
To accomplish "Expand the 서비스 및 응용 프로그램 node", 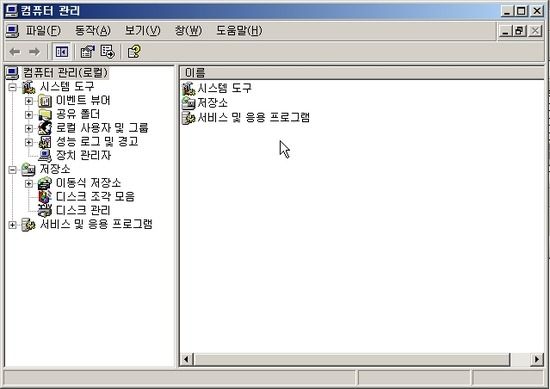I will pos(12,225).
